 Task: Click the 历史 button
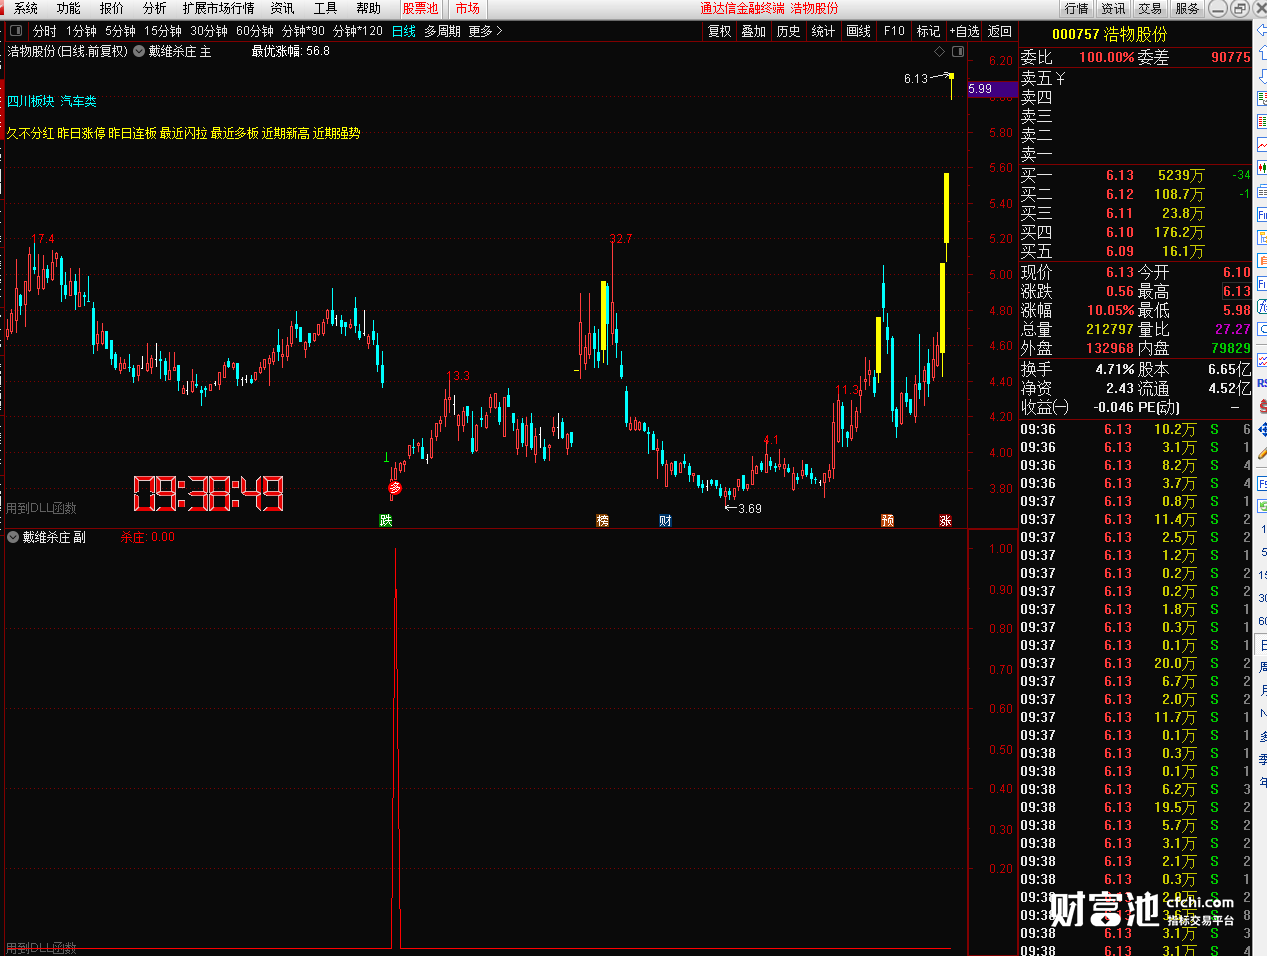(789, 31)
